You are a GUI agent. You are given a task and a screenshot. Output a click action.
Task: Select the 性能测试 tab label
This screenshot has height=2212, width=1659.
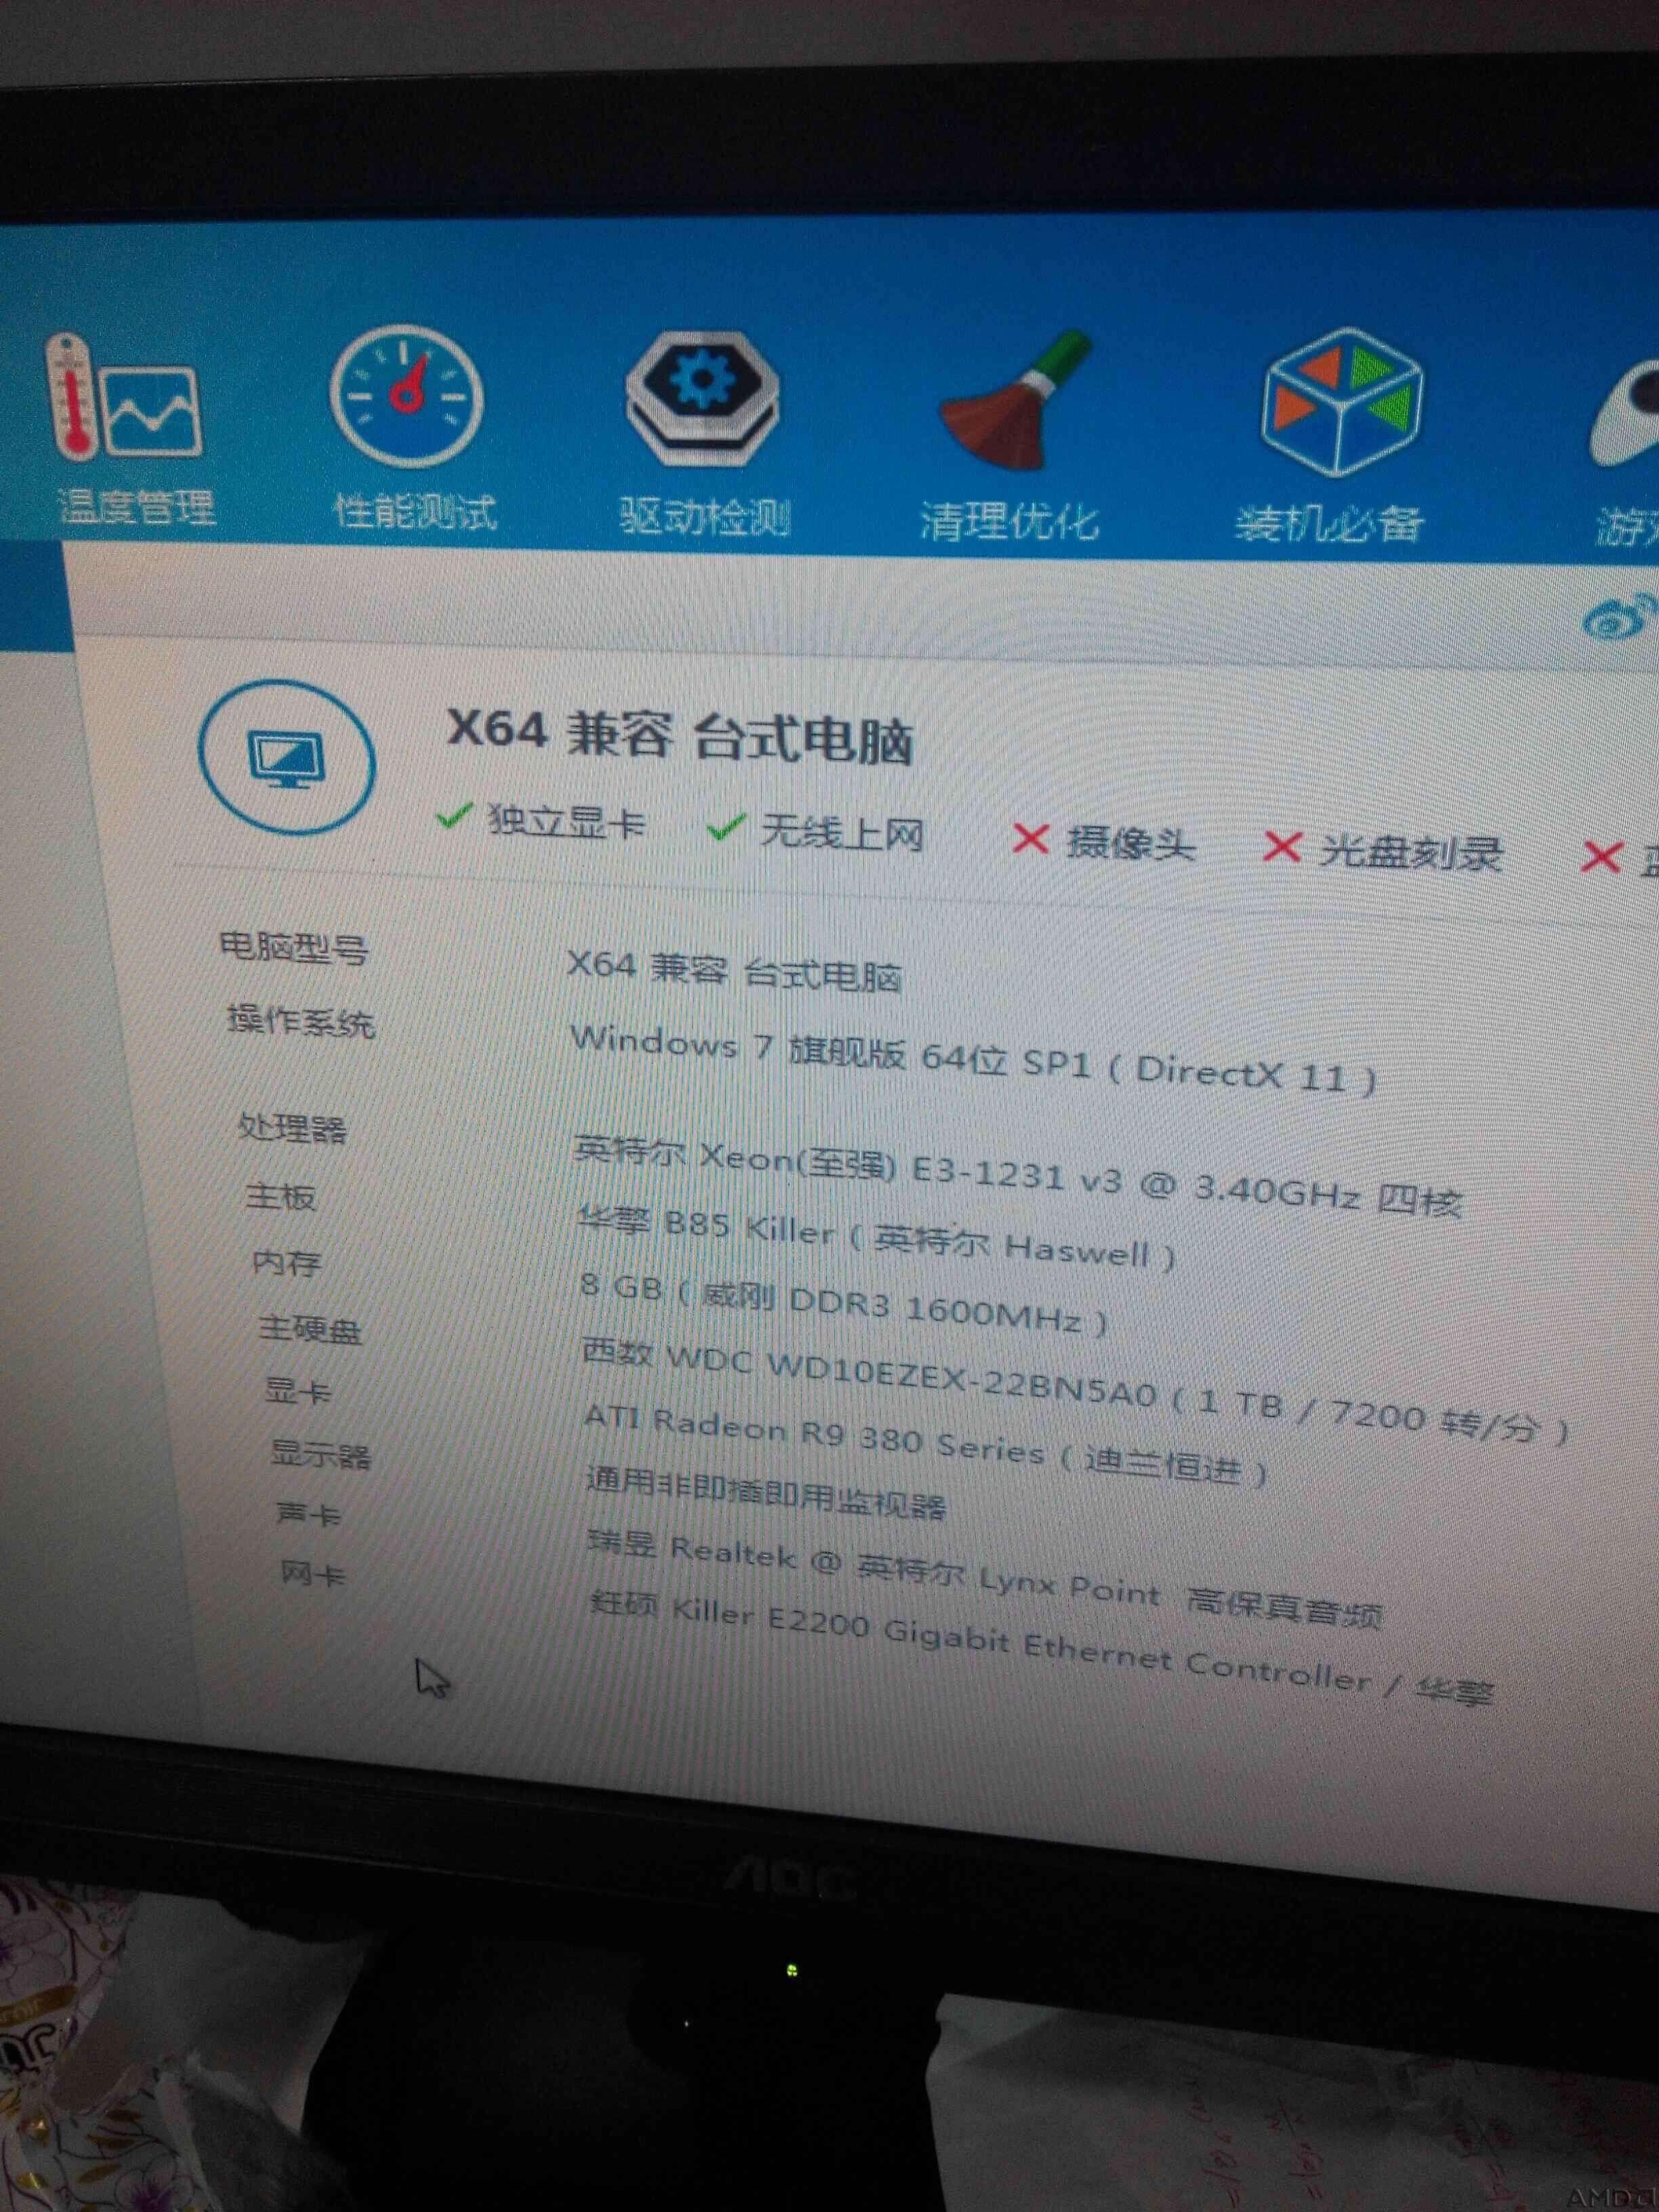pos(414,511)
